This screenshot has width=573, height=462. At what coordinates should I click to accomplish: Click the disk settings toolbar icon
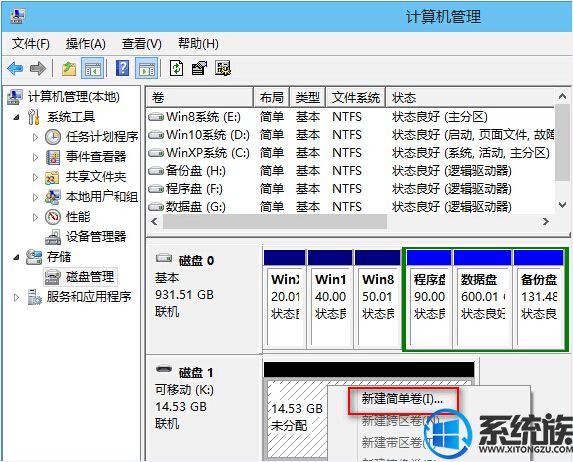(223, 68)
